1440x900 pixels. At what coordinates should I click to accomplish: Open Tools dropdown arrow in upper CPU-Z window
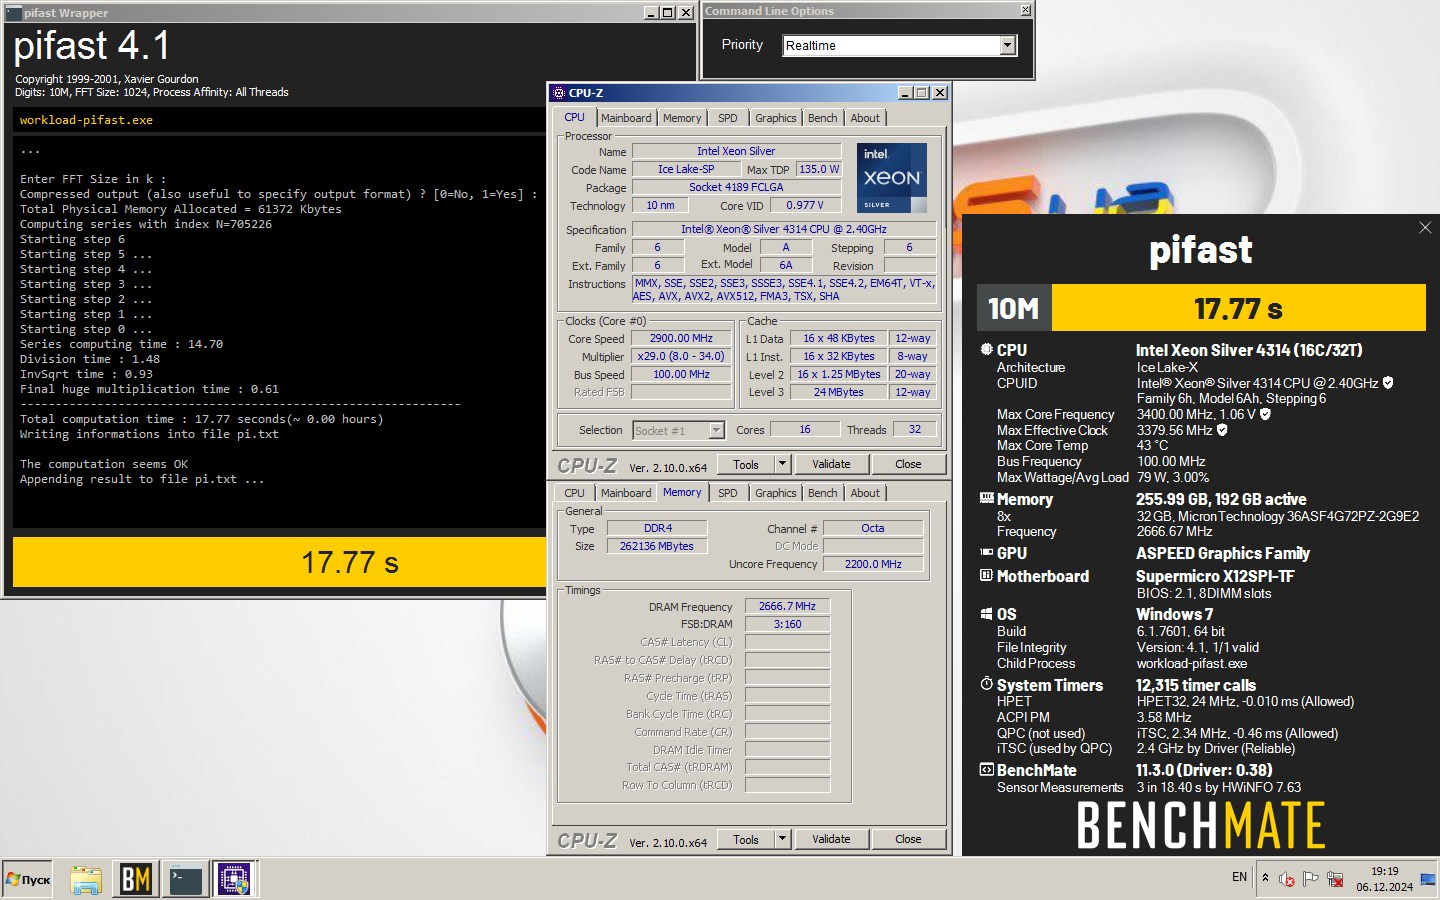coord(783,464)
